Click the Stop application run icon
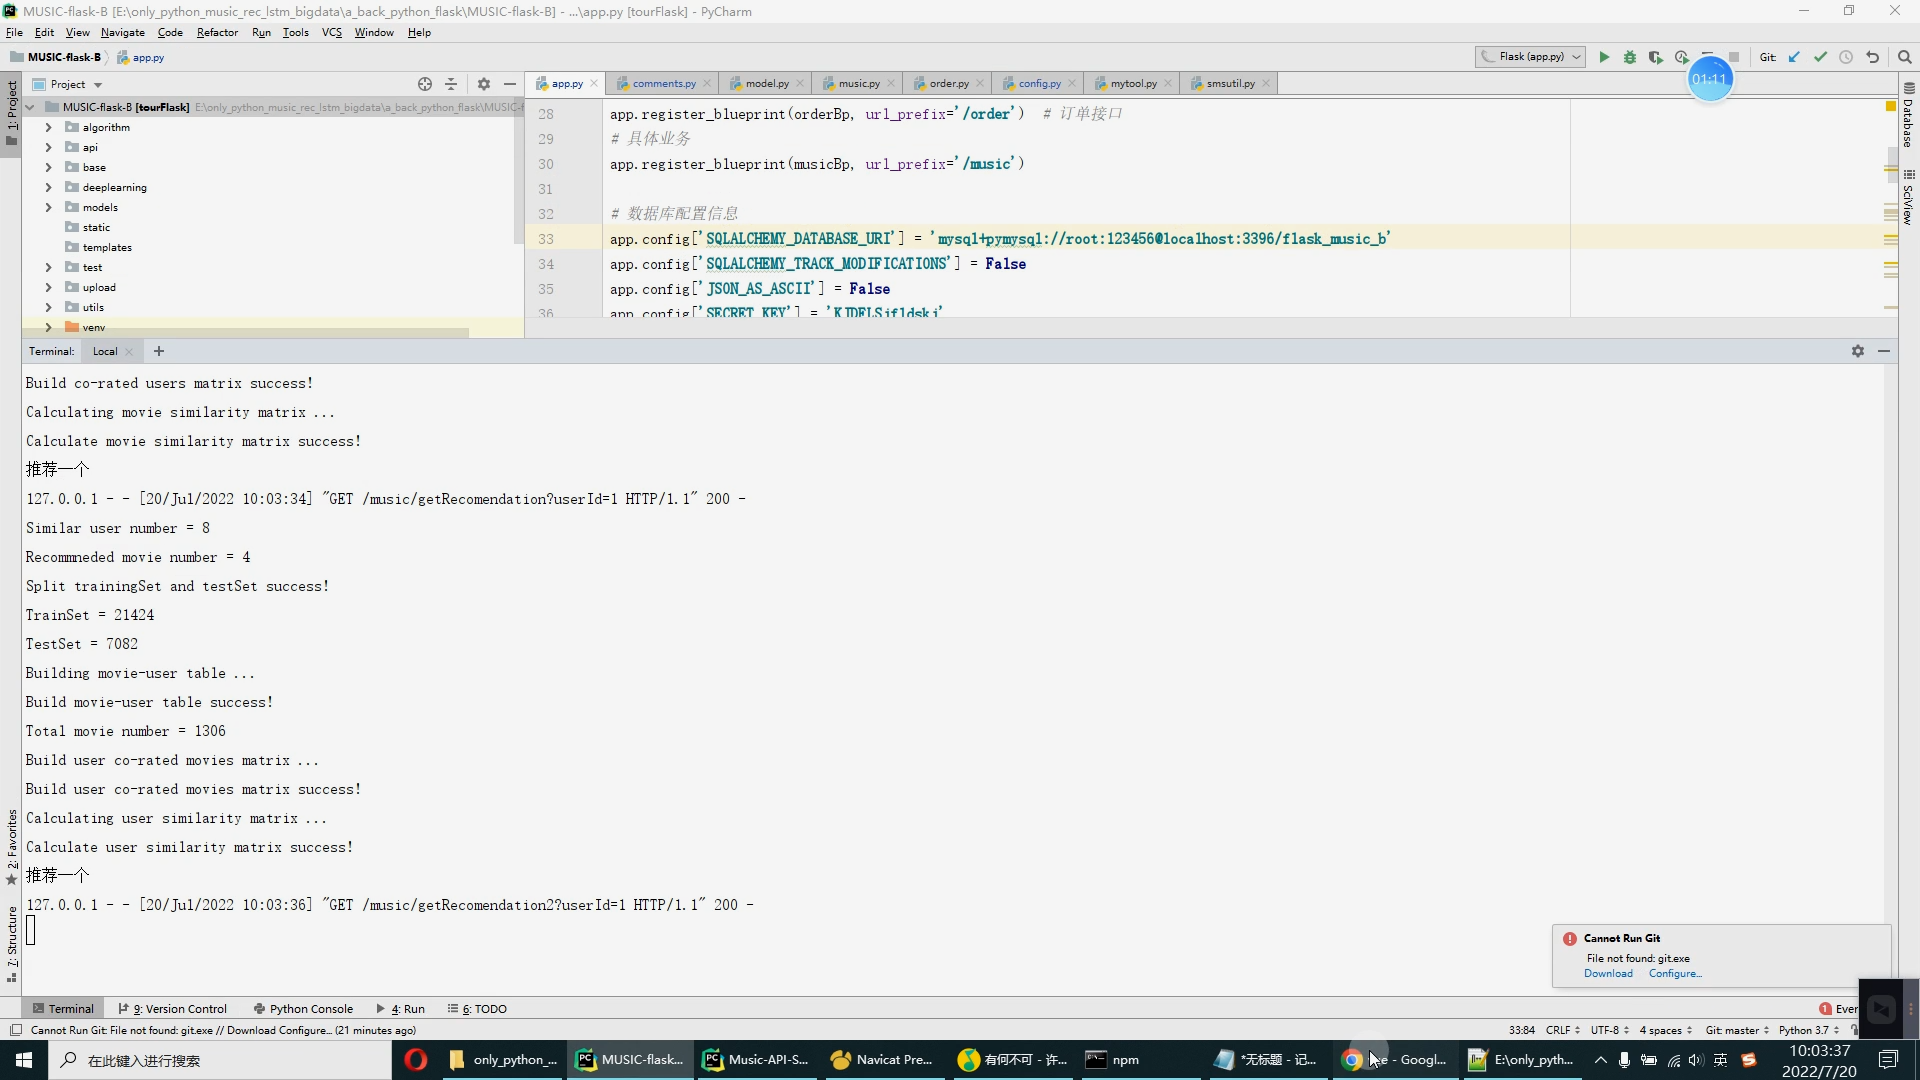Screen dimensions: 1920x1080 (x=1733, y=57)
